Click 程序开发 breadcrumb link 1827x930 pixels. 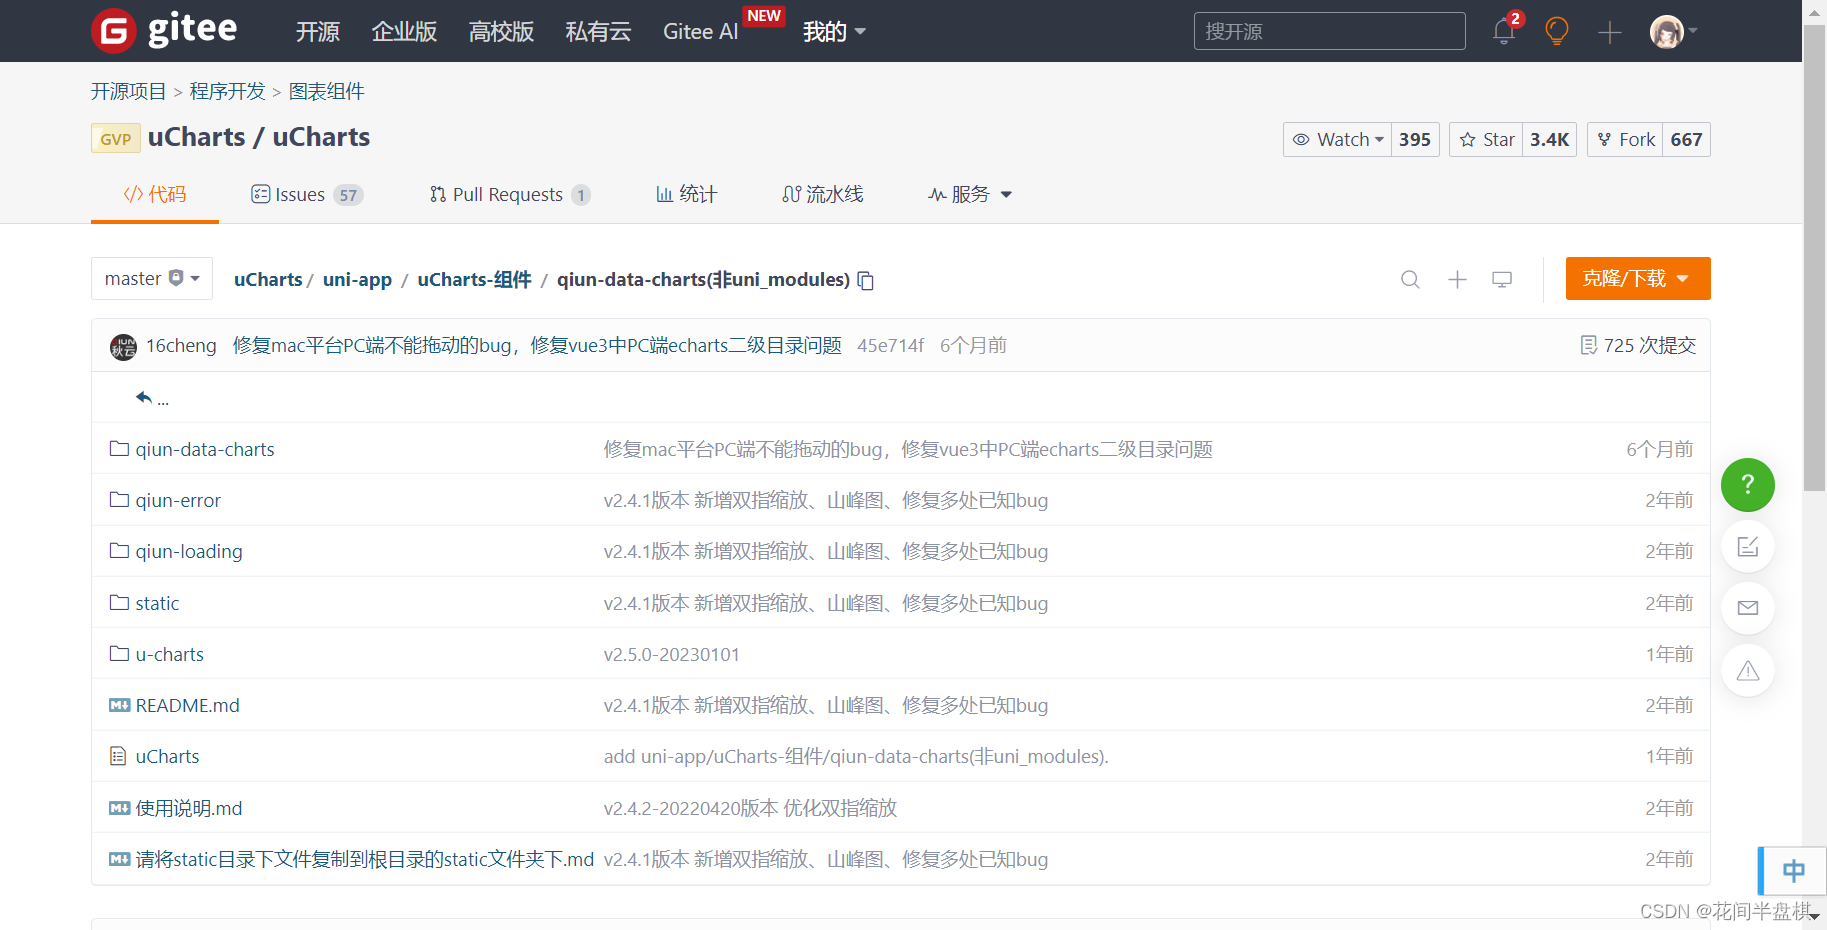(227, 91)
